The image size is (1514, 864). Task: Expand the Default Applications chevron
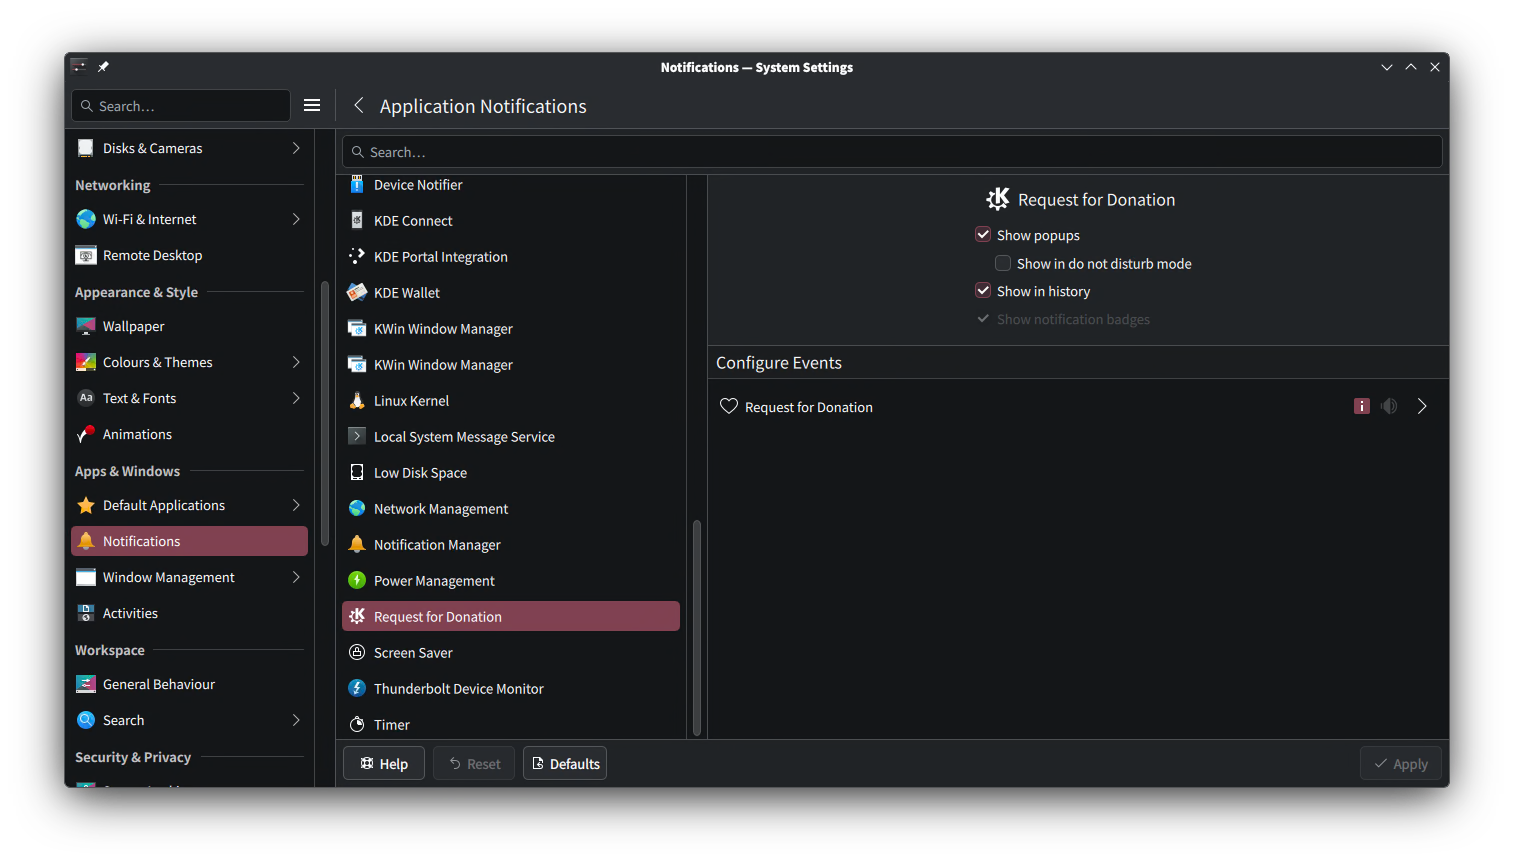click(296, 505)
